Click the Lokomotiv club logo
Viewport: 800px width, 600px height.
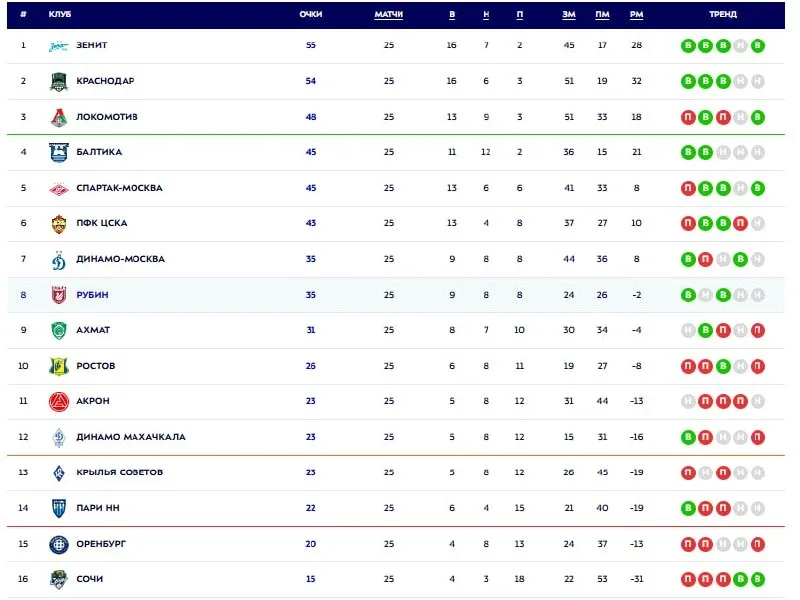(x=59, y=117)
